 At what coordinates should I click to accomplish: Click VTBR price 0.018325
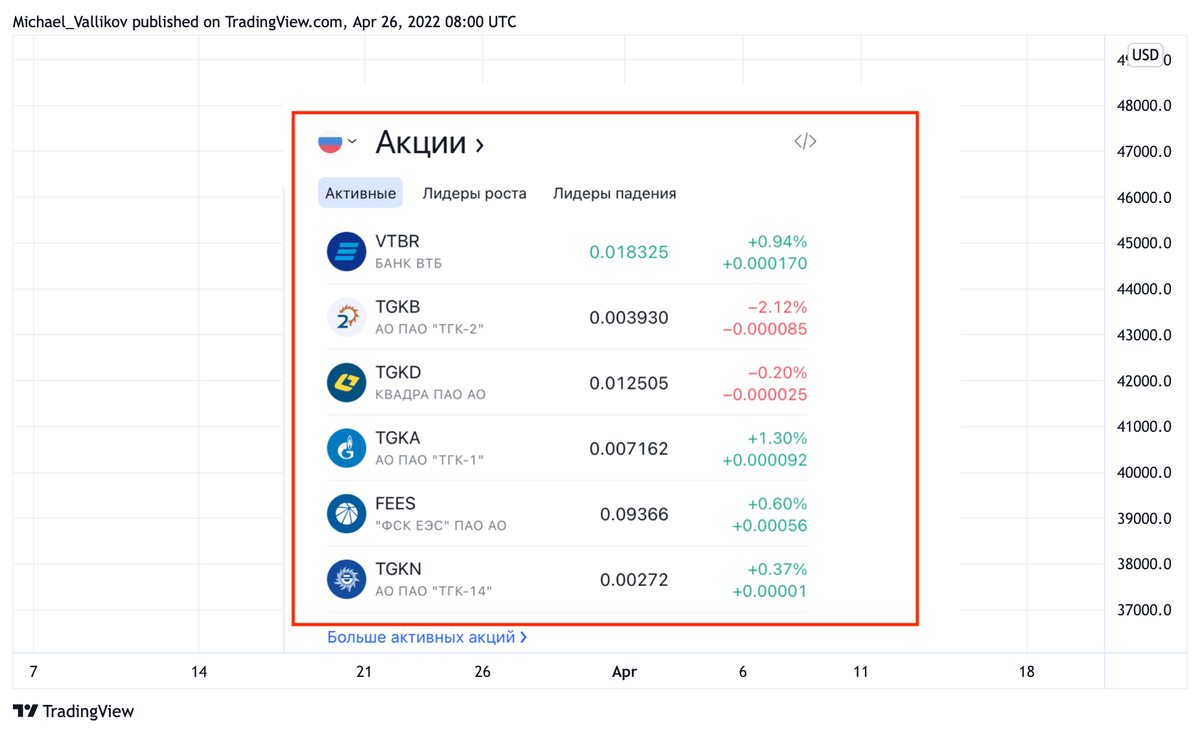pos(628,252)
